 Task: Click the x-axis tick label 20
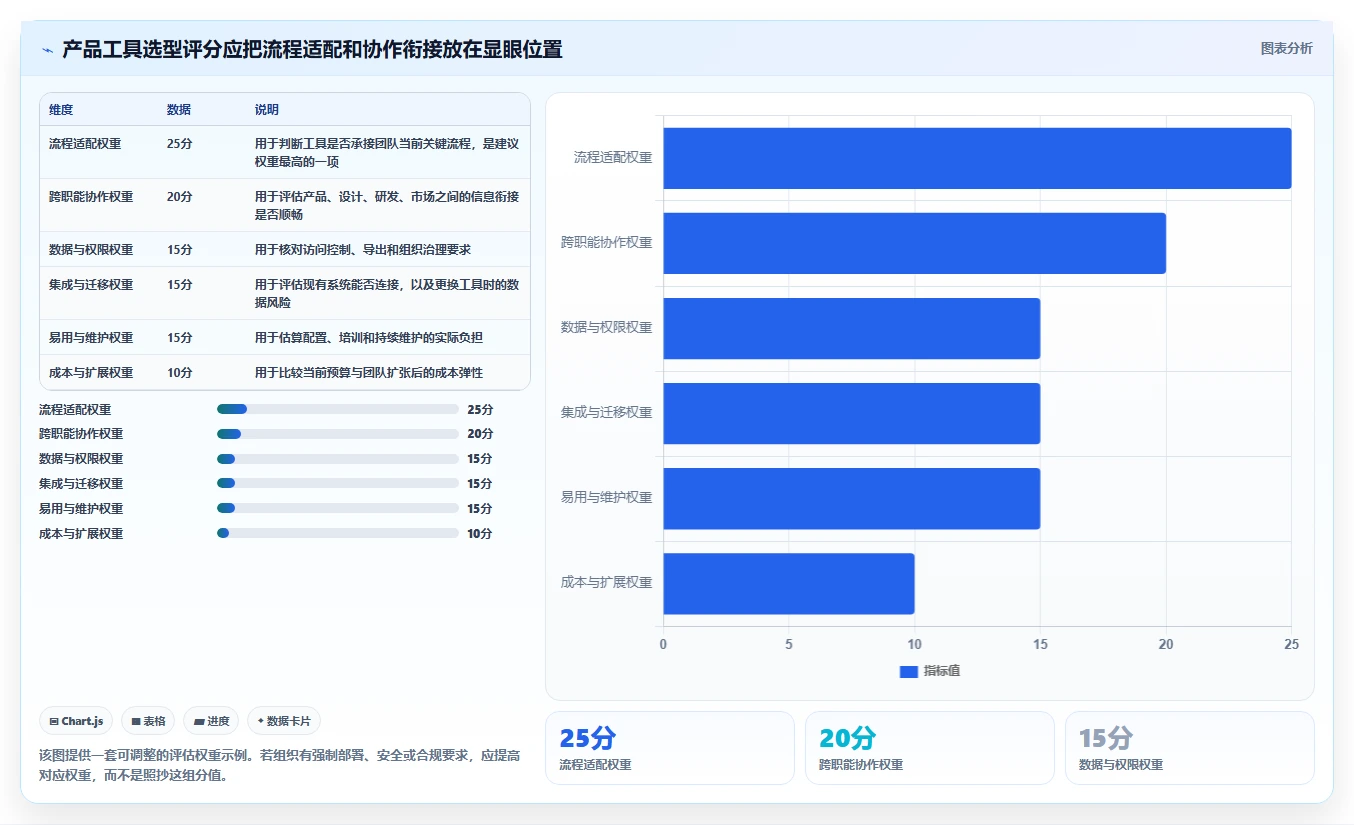click(1166, 644)
